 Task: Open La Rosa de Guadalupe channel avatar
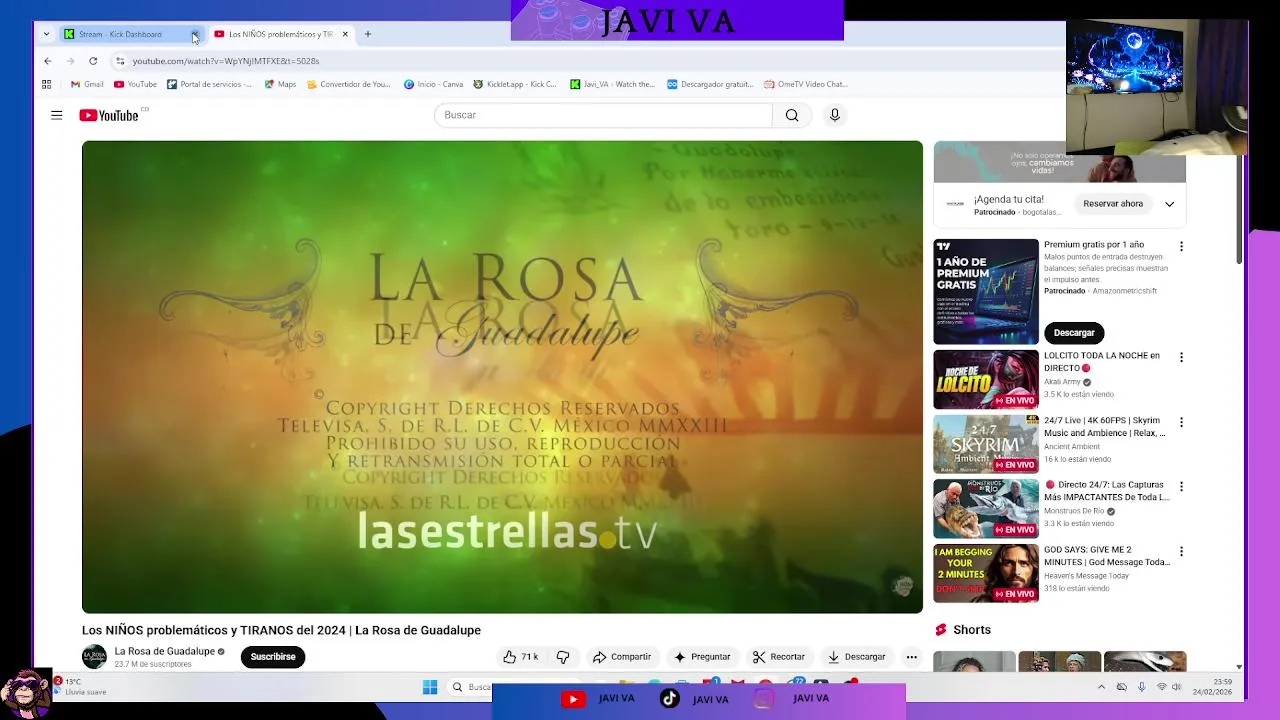tap(94, 657)
